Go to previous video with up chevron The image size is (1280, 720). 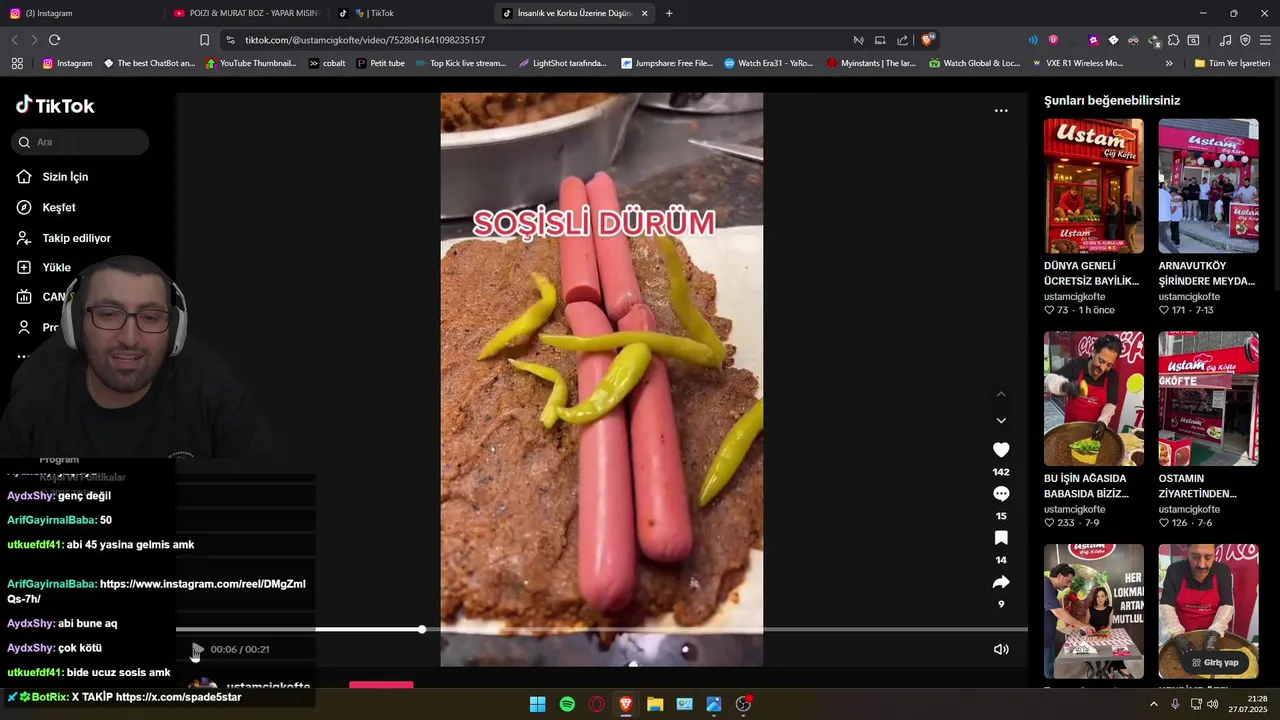click(x=1001, y=394)
